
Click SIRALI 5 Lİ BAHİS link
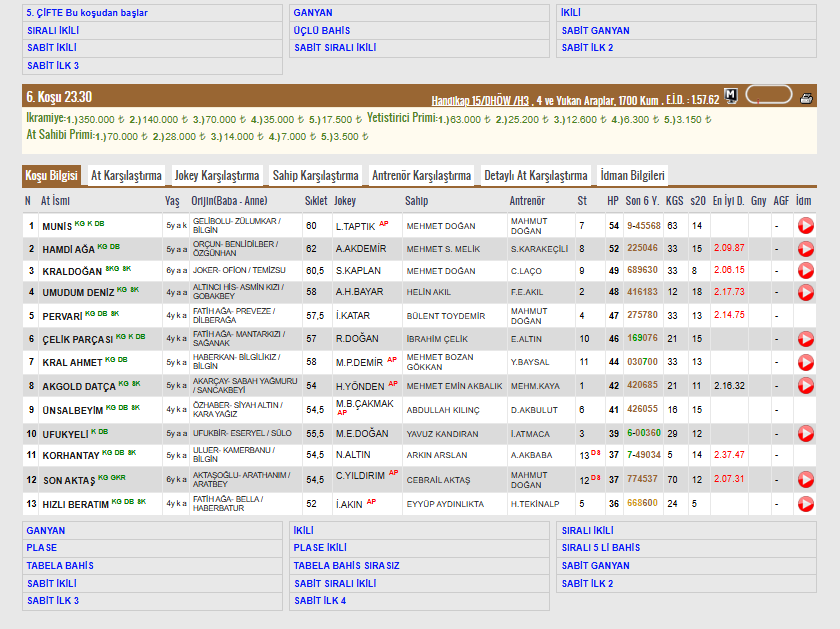[x=601, y=548]
